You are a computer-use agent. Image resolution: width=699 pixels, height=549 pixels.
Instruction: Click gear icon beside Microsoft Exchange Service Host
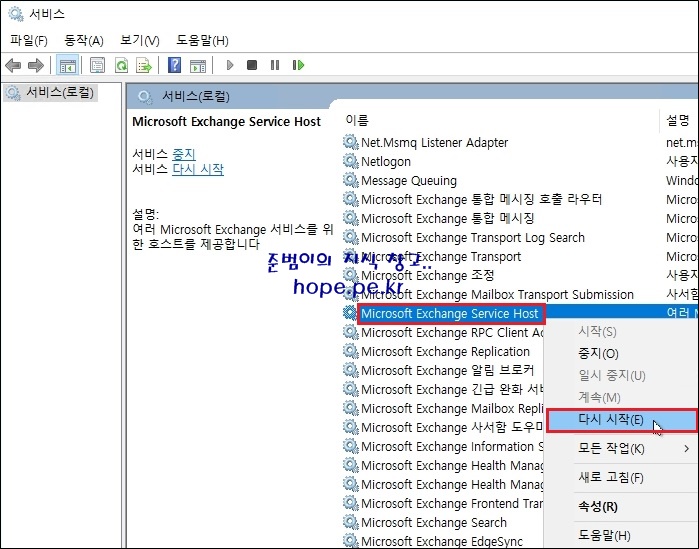(350, 313)
